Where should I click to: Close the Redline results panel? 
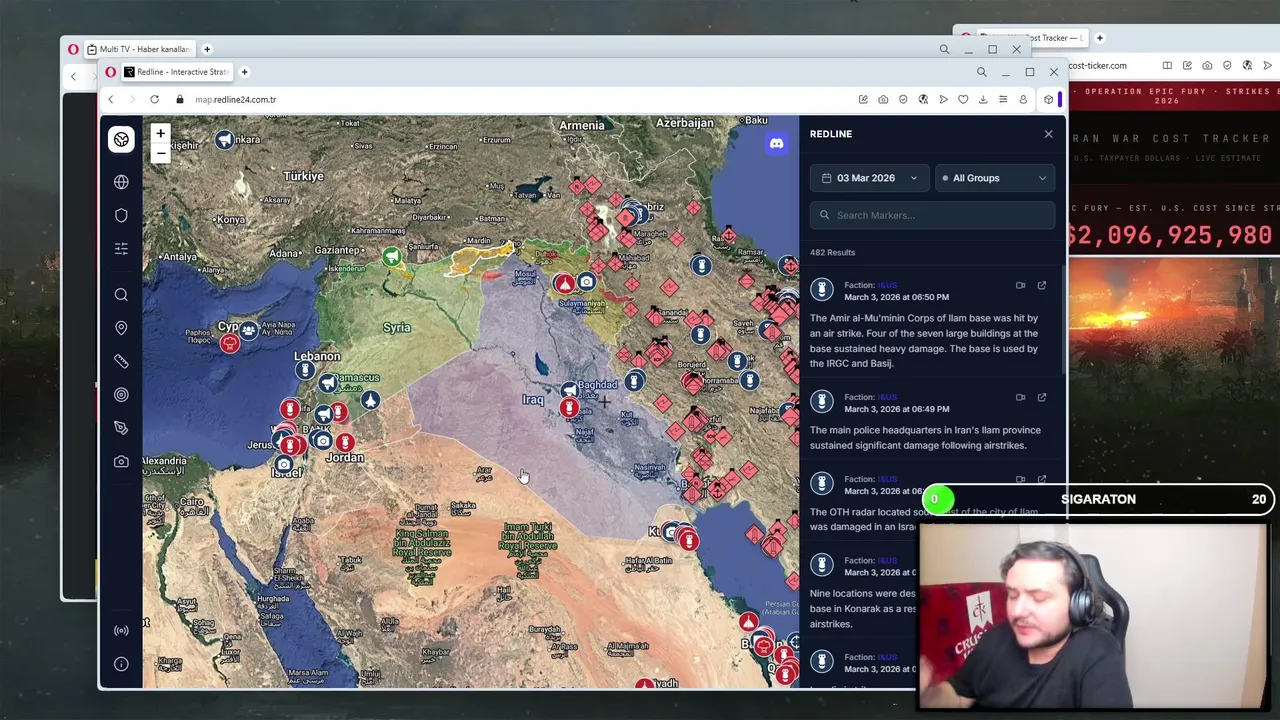(x=1048, y=134)
